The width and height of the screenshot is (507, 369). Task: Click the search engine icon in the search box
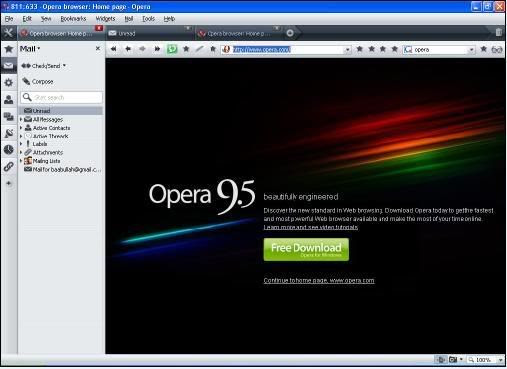[x=408, y=50]
